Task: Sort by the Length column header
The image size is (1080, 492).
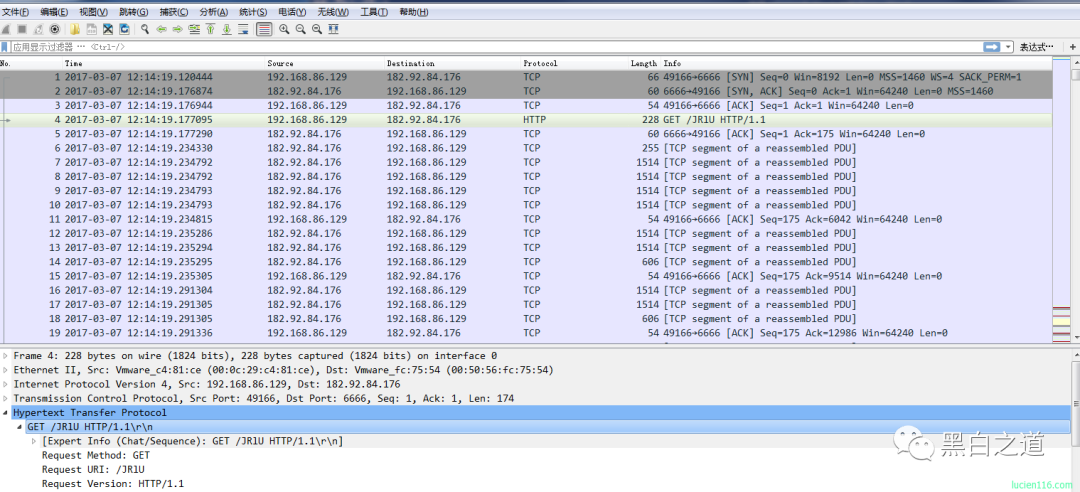Action: 644,63
